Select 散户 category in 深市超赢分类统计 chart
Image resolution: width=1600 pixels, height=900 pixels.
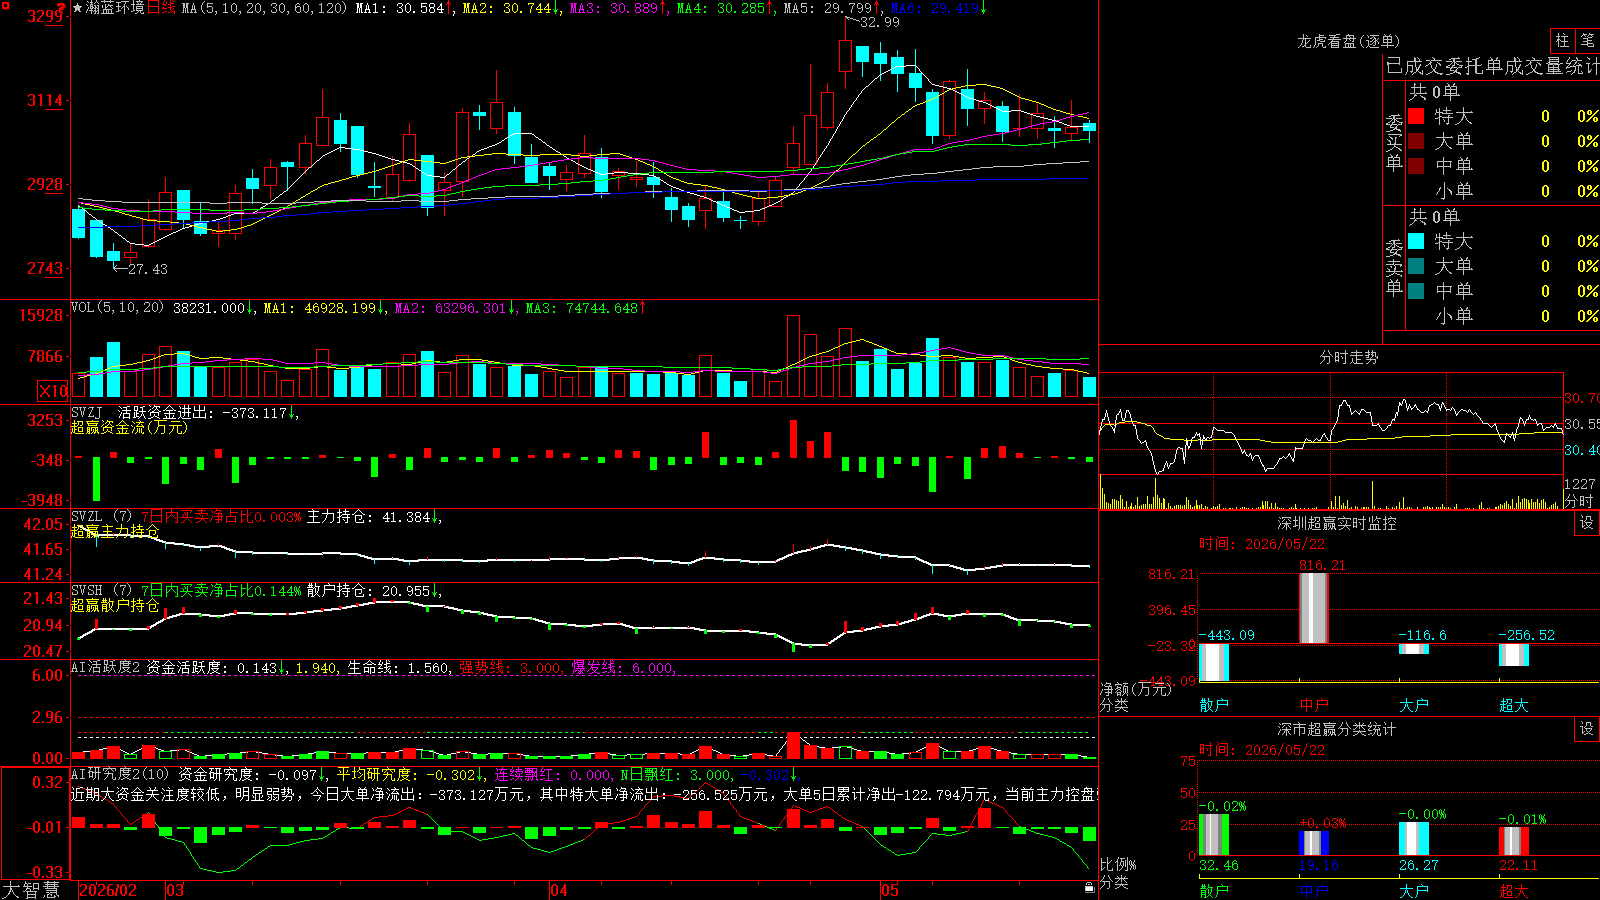click(1214, 891)
